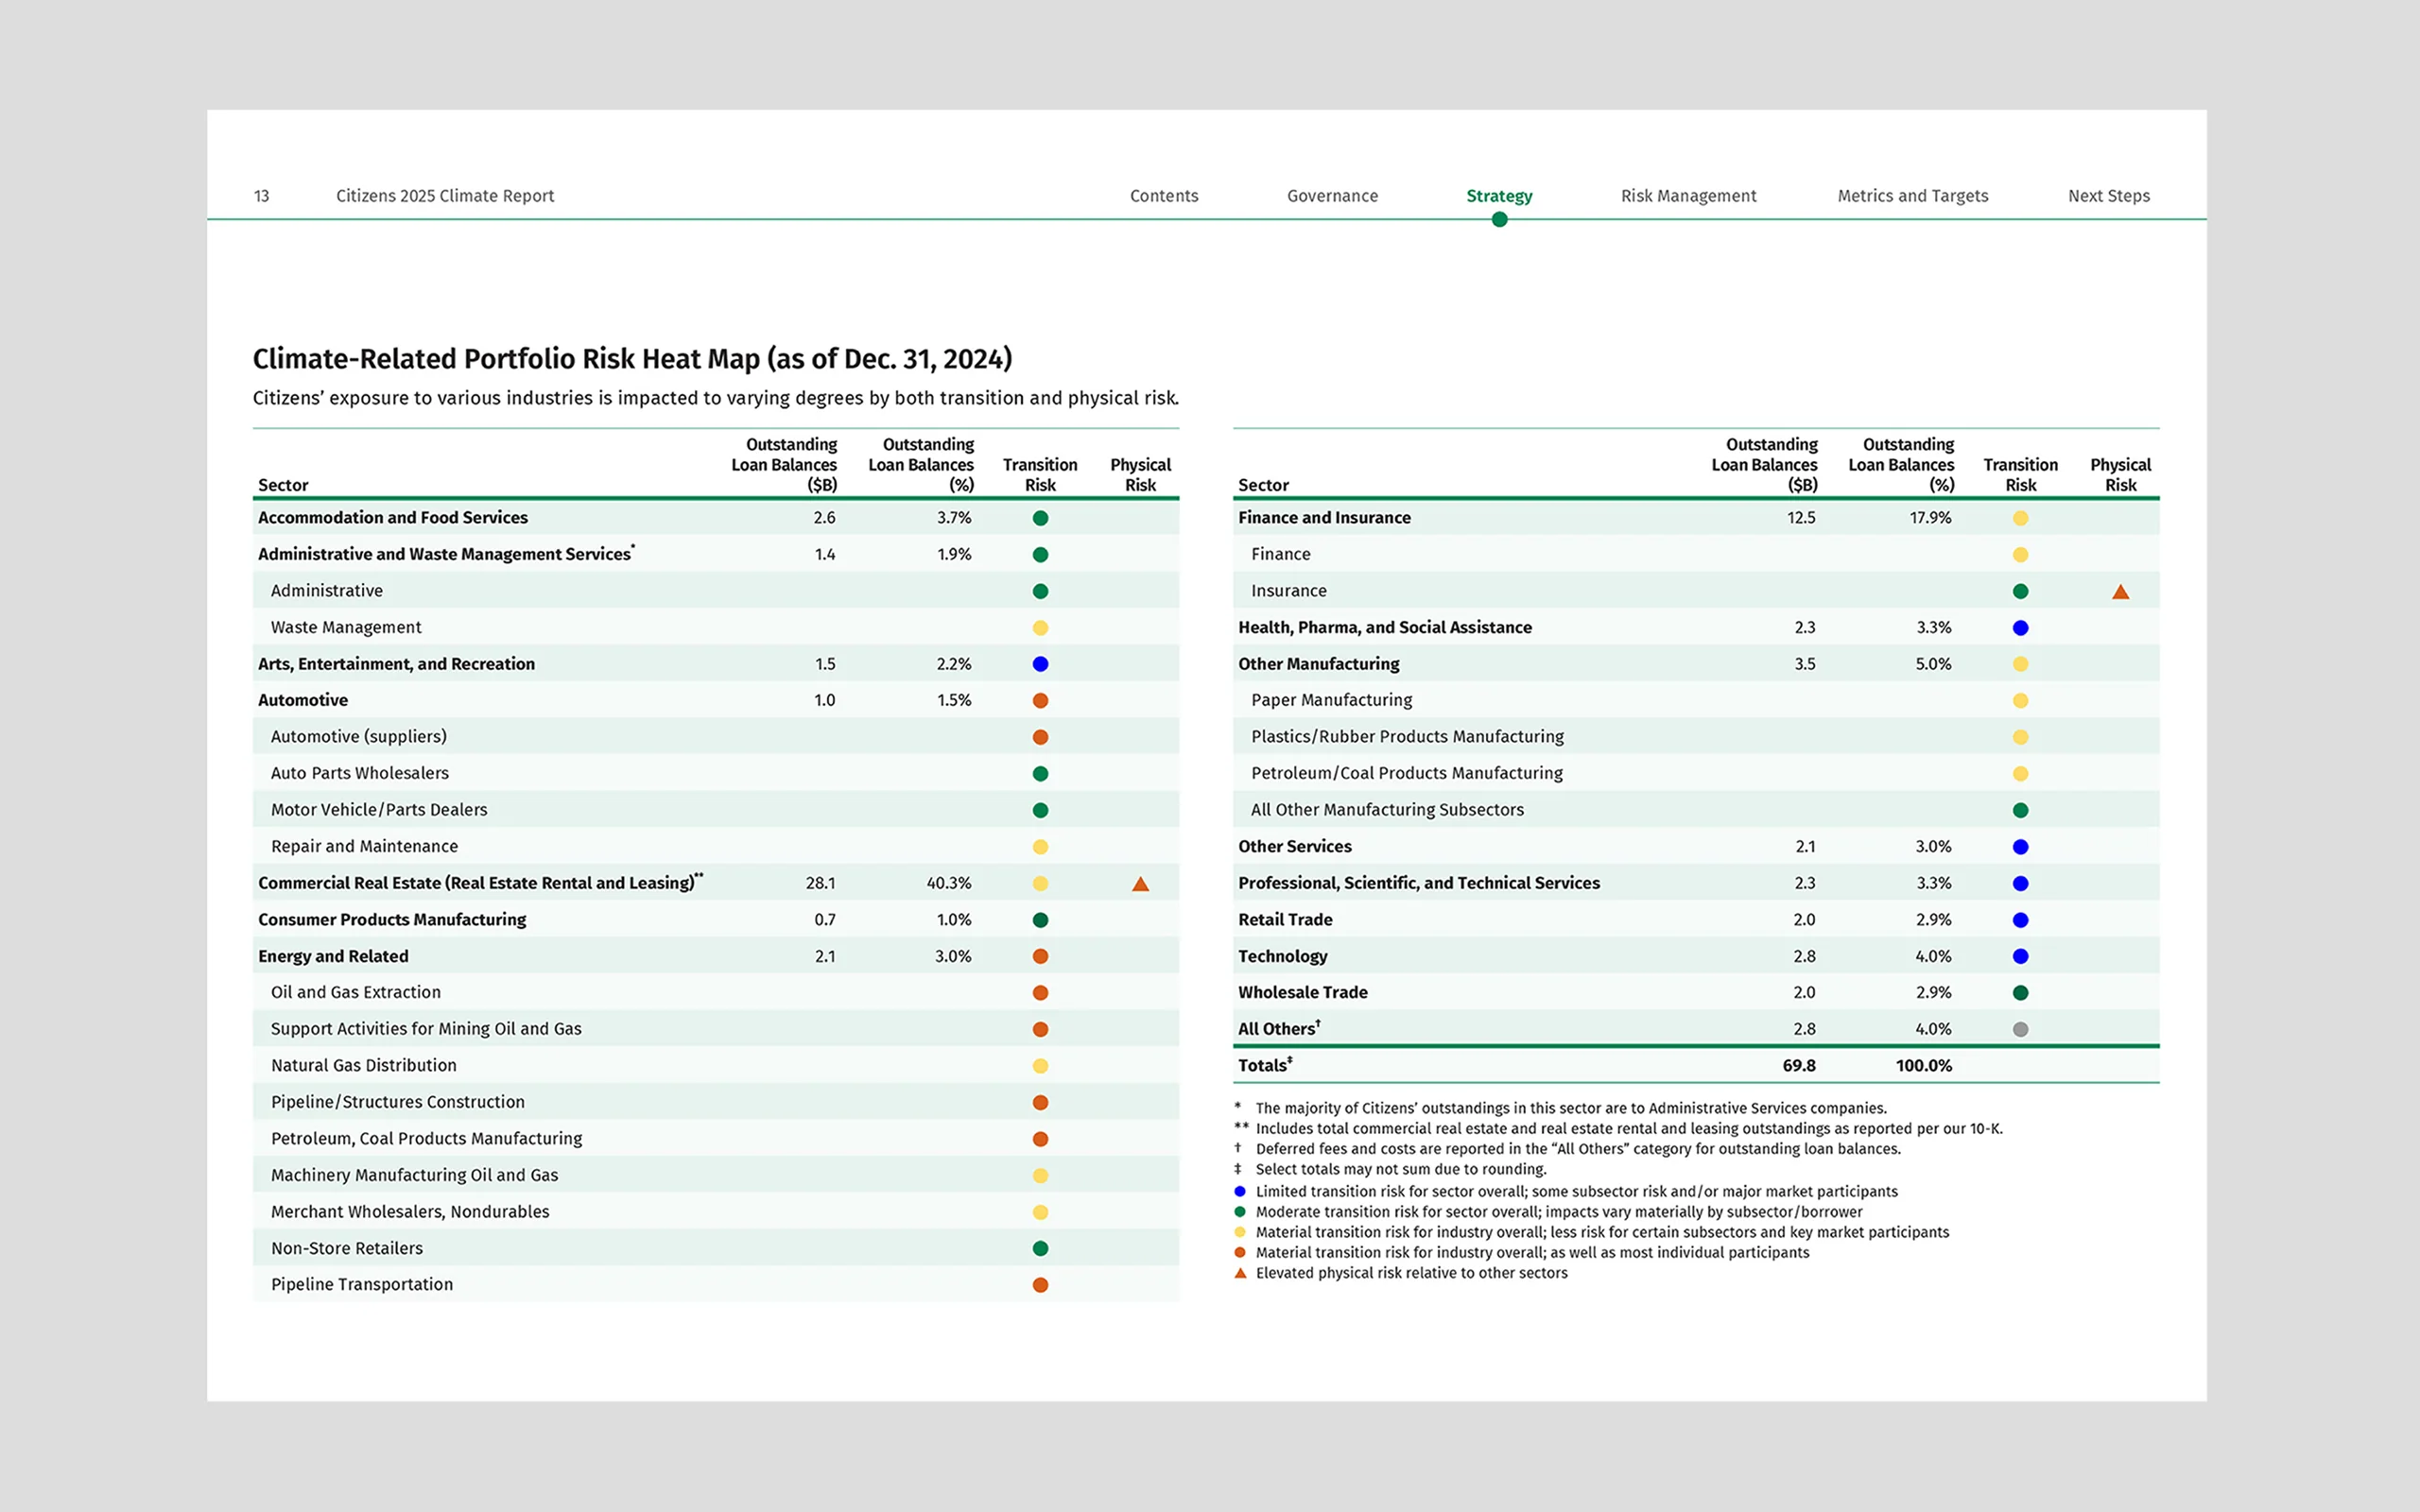The height and width of the screenshot is (1512, 2420).
Task: Click the green dot for Wholesale Trade
Action: click(2020, 993)
